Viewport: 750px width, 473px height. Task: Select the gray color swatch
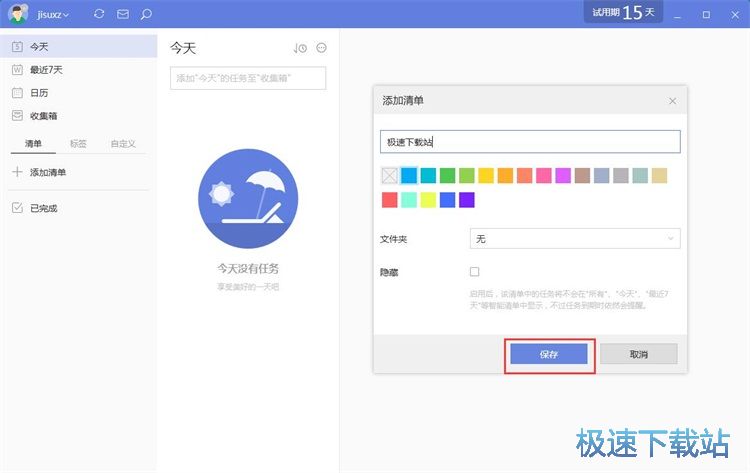621,176
